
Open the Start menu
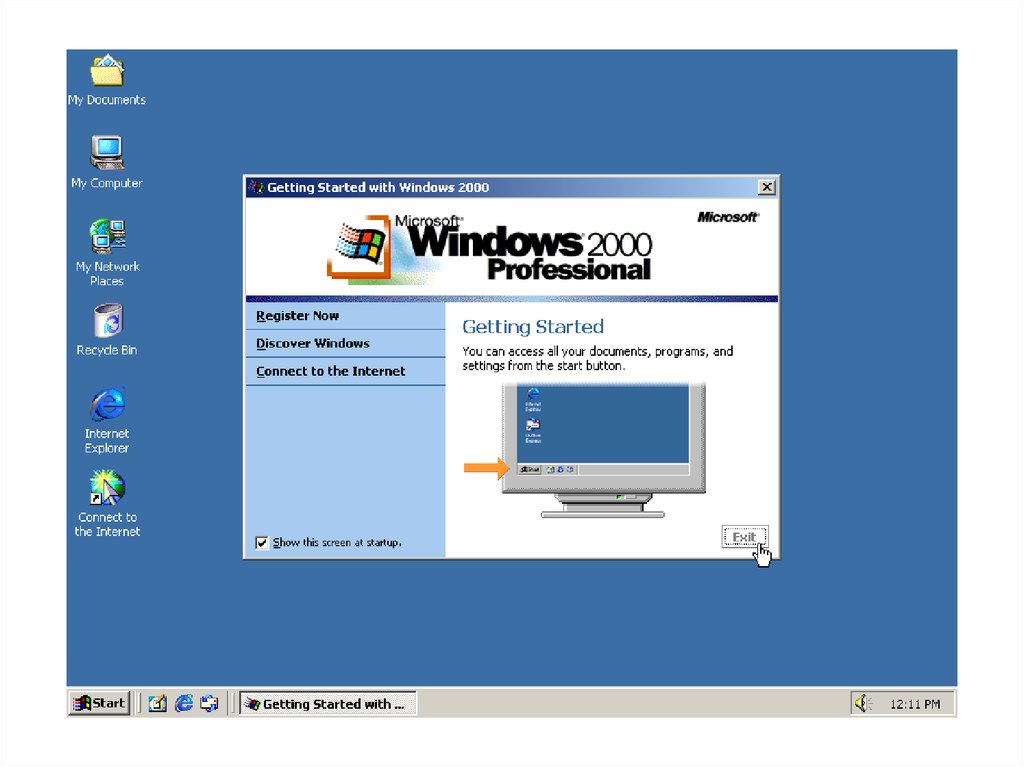(x=99, y=704)
